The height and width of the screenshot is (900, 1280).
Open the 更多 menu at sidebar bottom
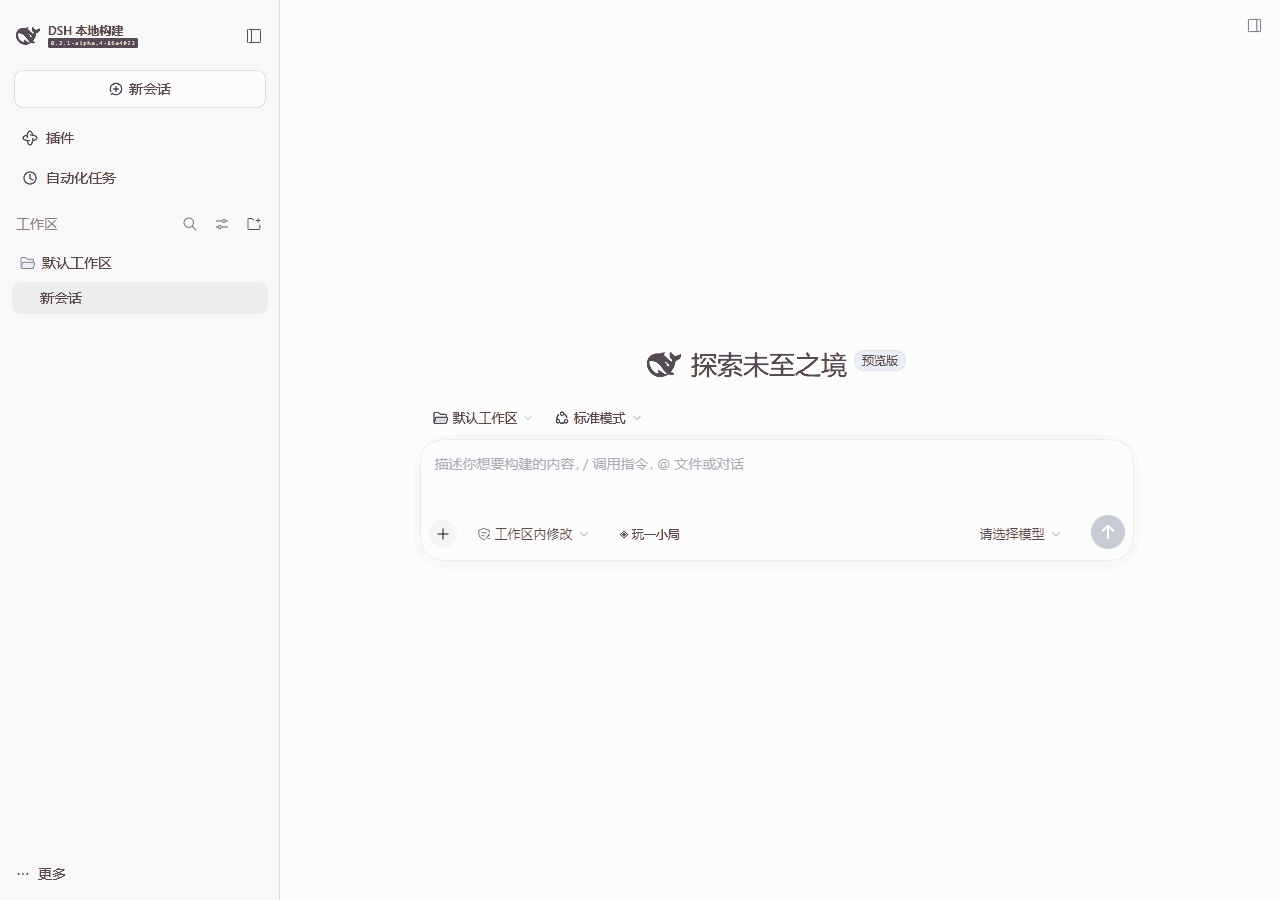(42, 874)
